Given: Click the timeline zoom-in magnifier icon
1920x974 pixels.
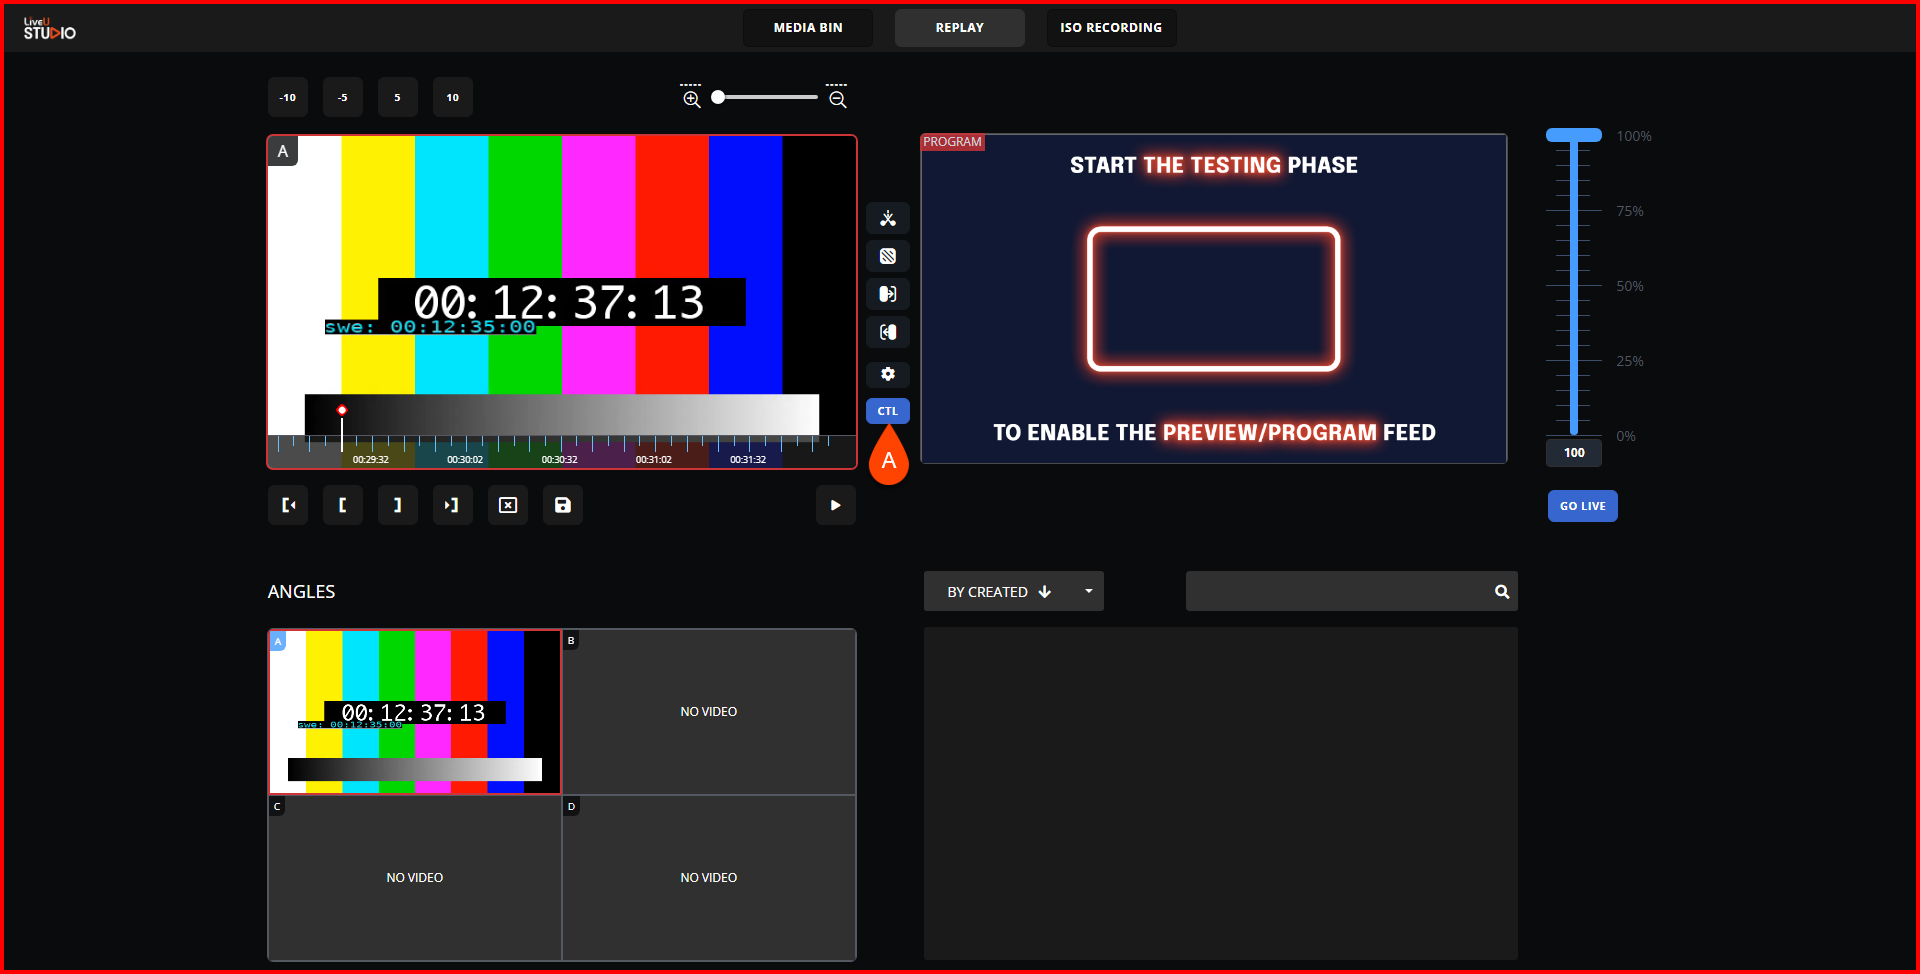Looking at the screenshot, I should pyautogui.click(x=691, y=98).
